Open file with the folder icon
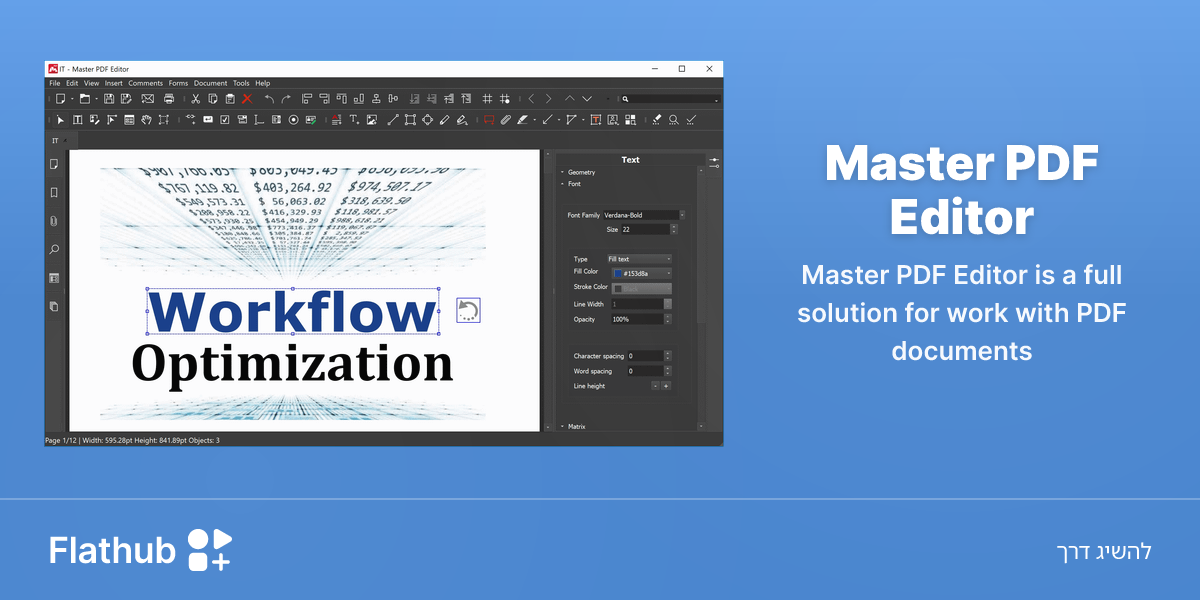This screenshot has width=1200, height=600. (x=85, y=99)
